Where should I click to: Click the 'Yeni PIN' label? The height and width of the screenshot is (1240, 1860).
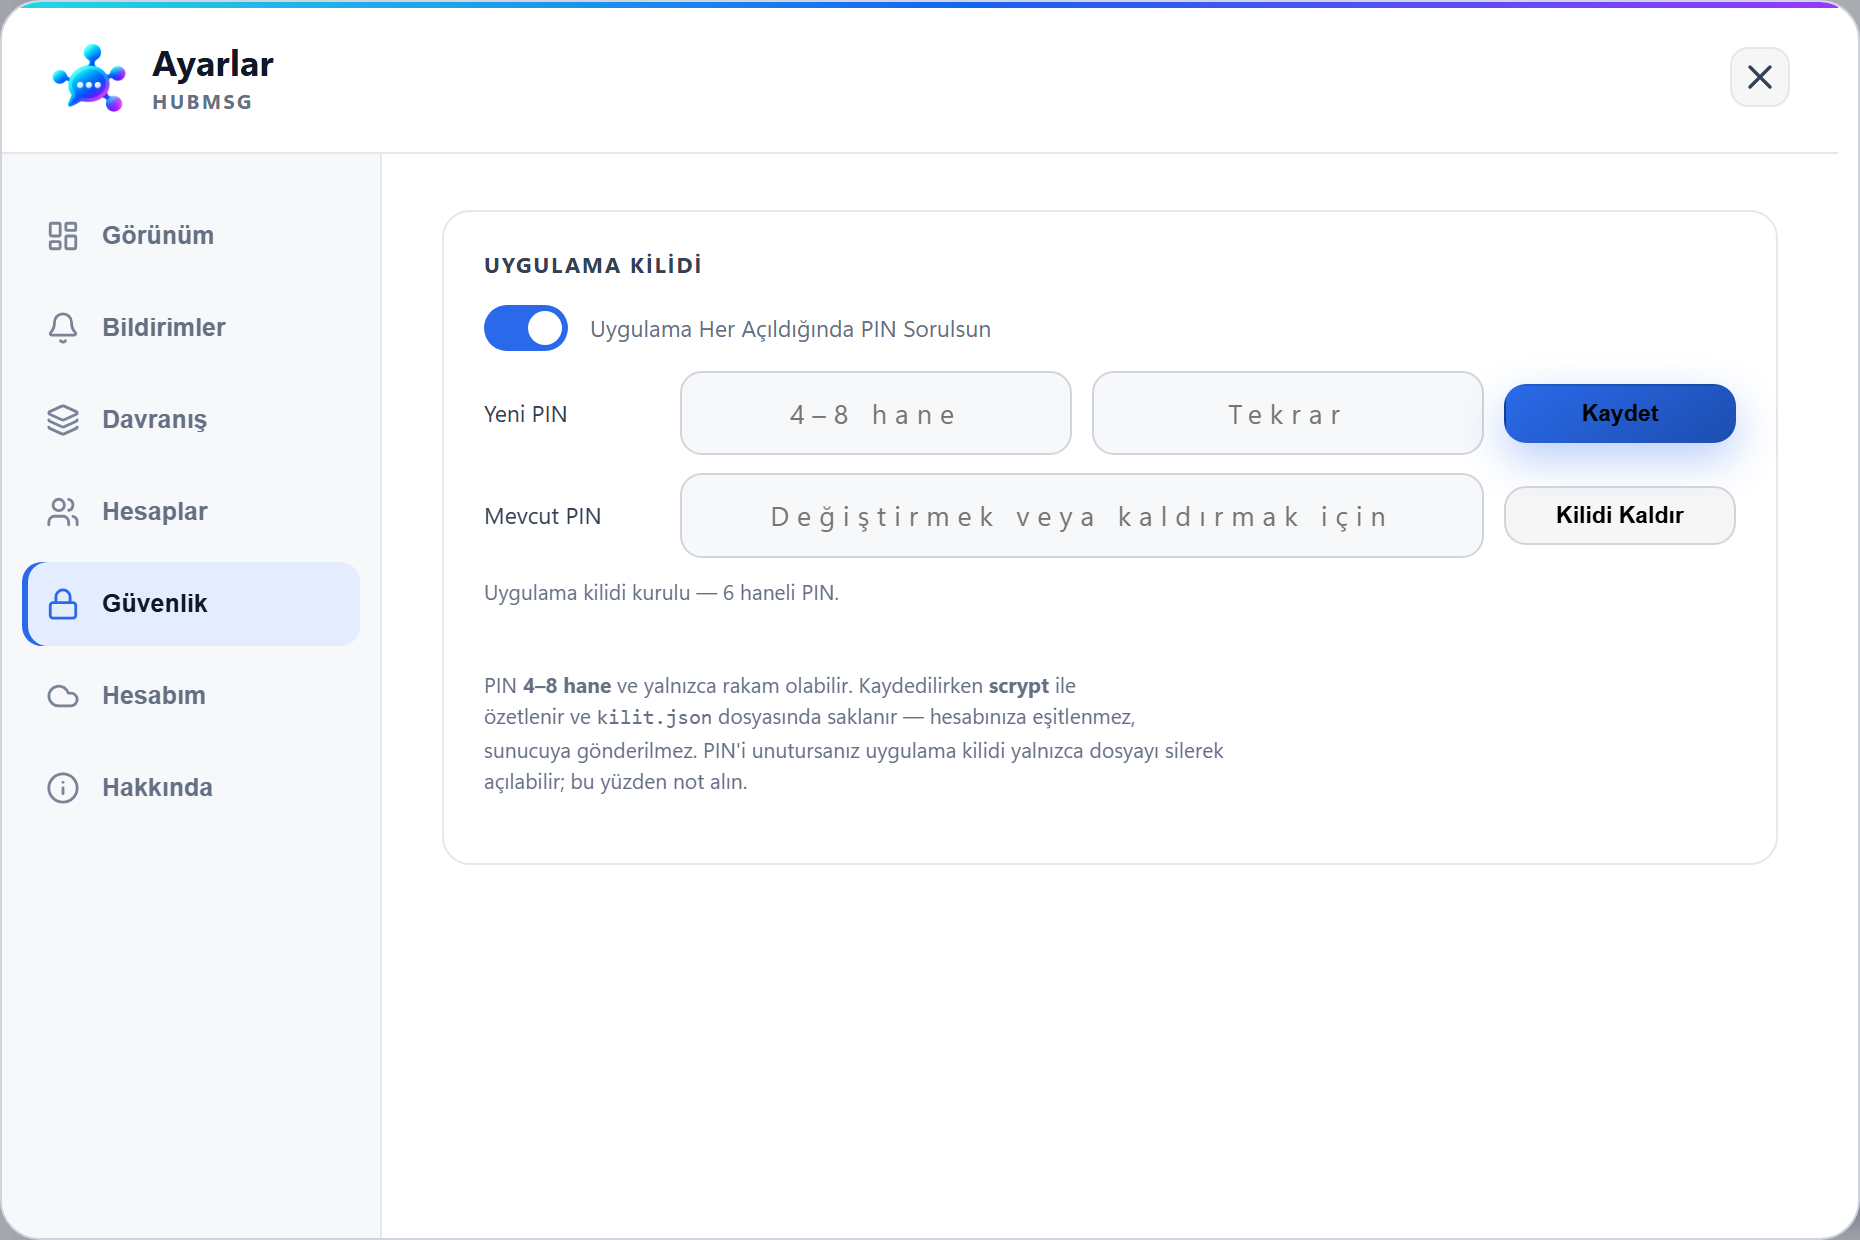point(525,414)
